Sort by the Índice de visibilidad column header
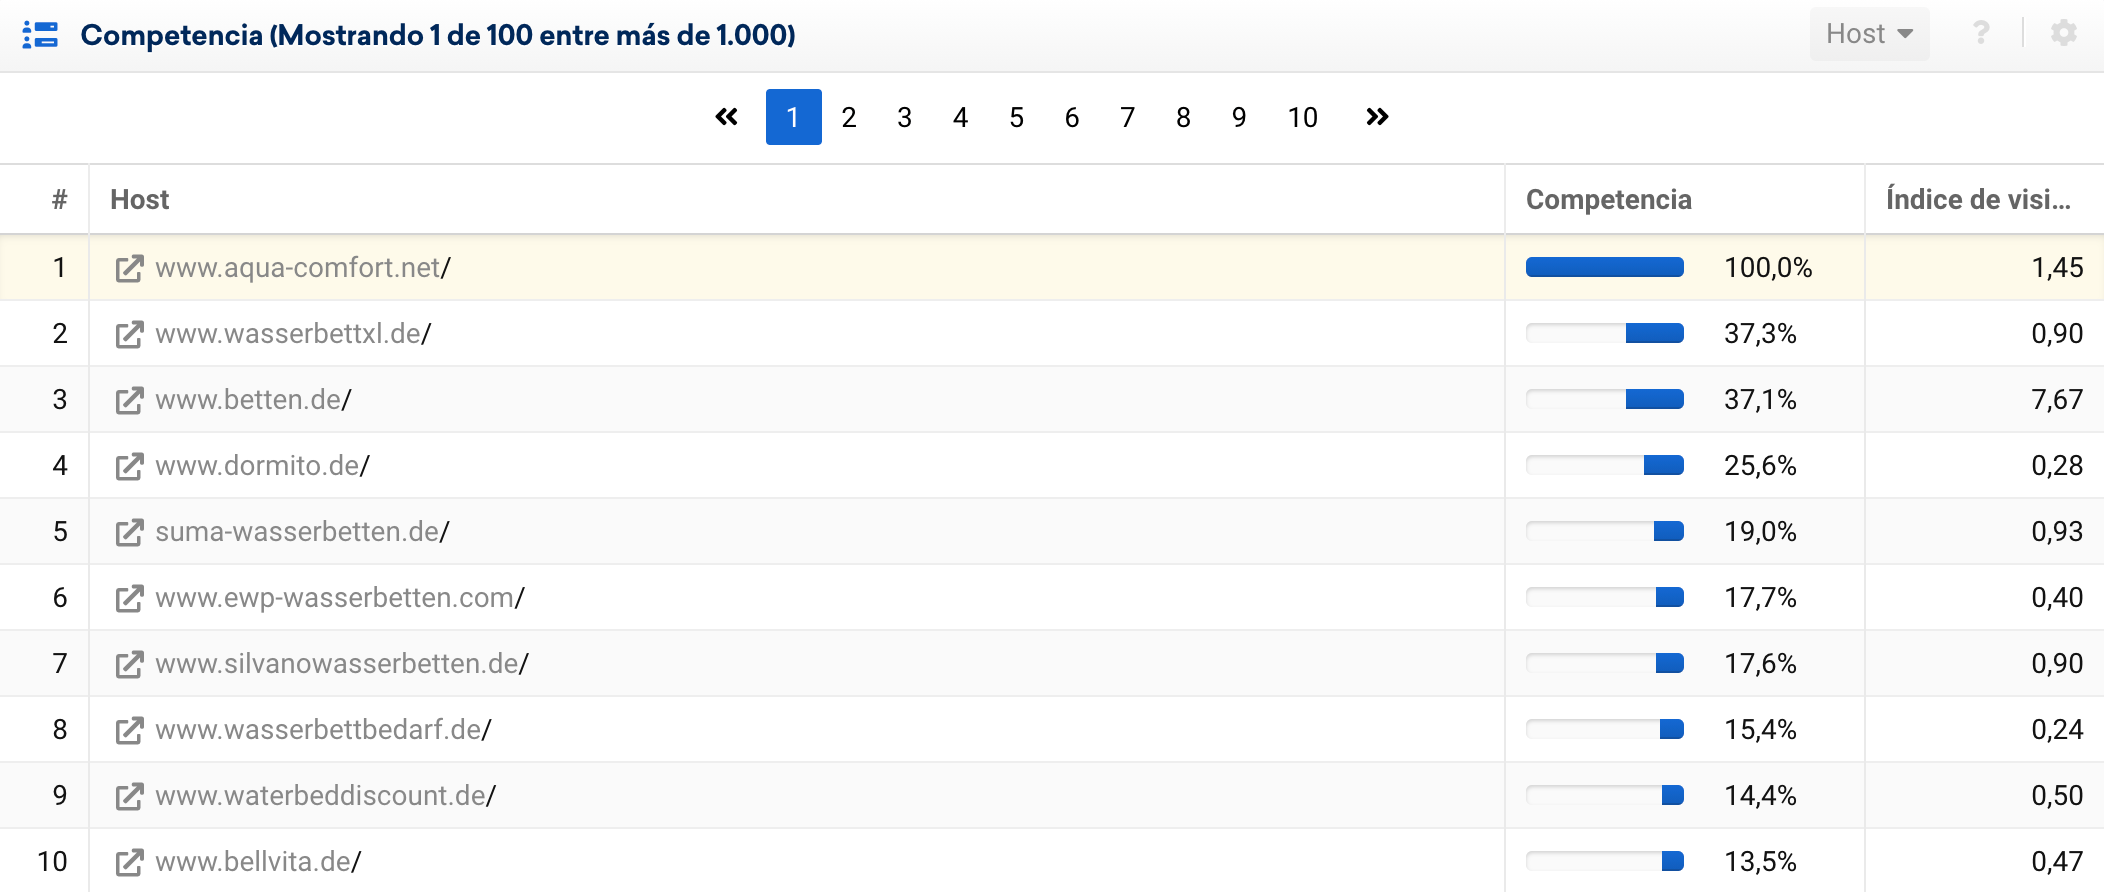2104x892 pixels. (x=1977, y=200)
